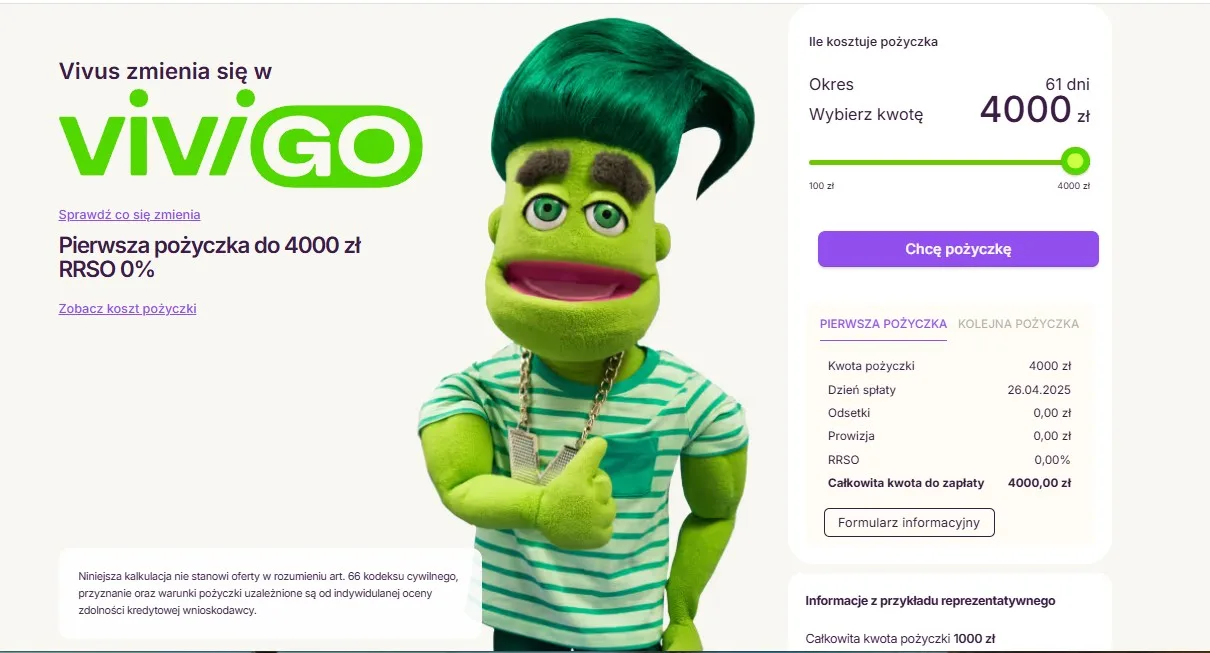
Task: Click 'Informacje z przykładu reprezentatywnego' heading
Action: (930, 601)
